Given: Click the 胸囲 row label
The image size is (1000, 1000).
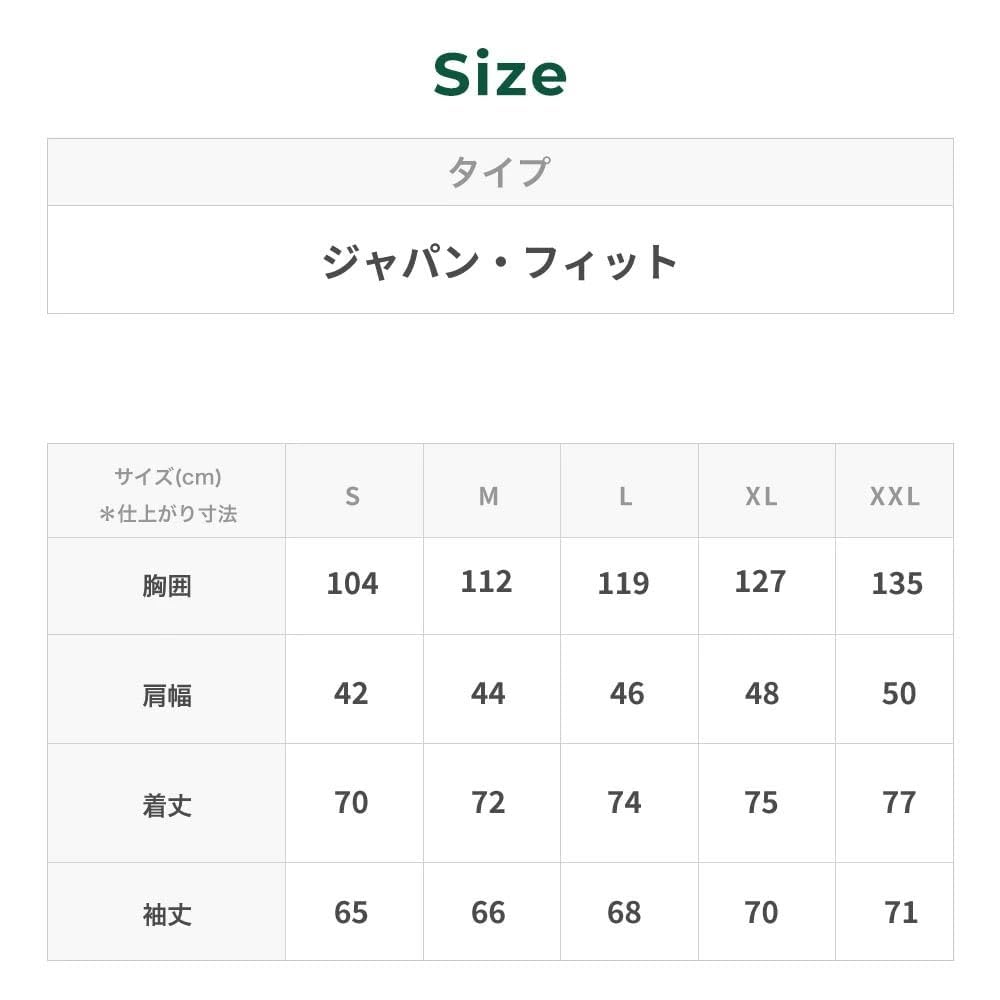Looking at the screenshot, I should click(167, 585).
